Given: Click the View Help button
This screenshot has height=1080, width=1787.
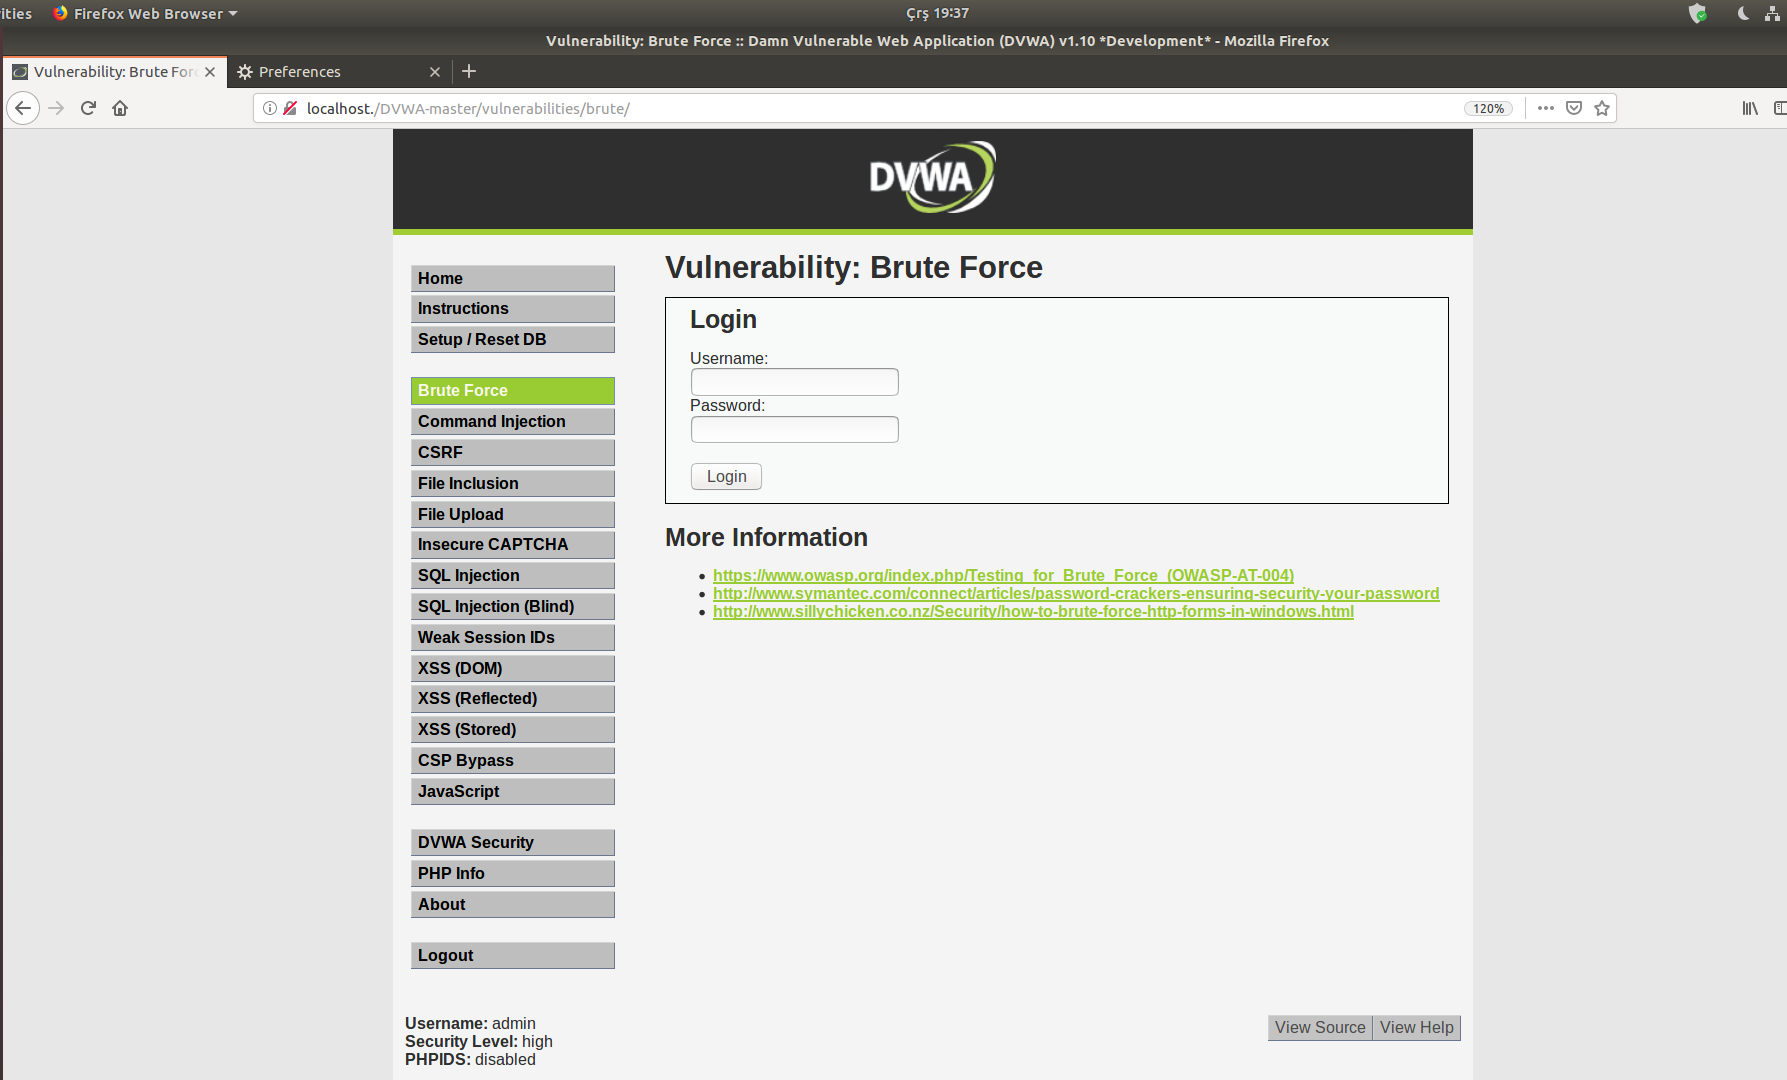Looking at the screenshot, I should [1416, 1027].
